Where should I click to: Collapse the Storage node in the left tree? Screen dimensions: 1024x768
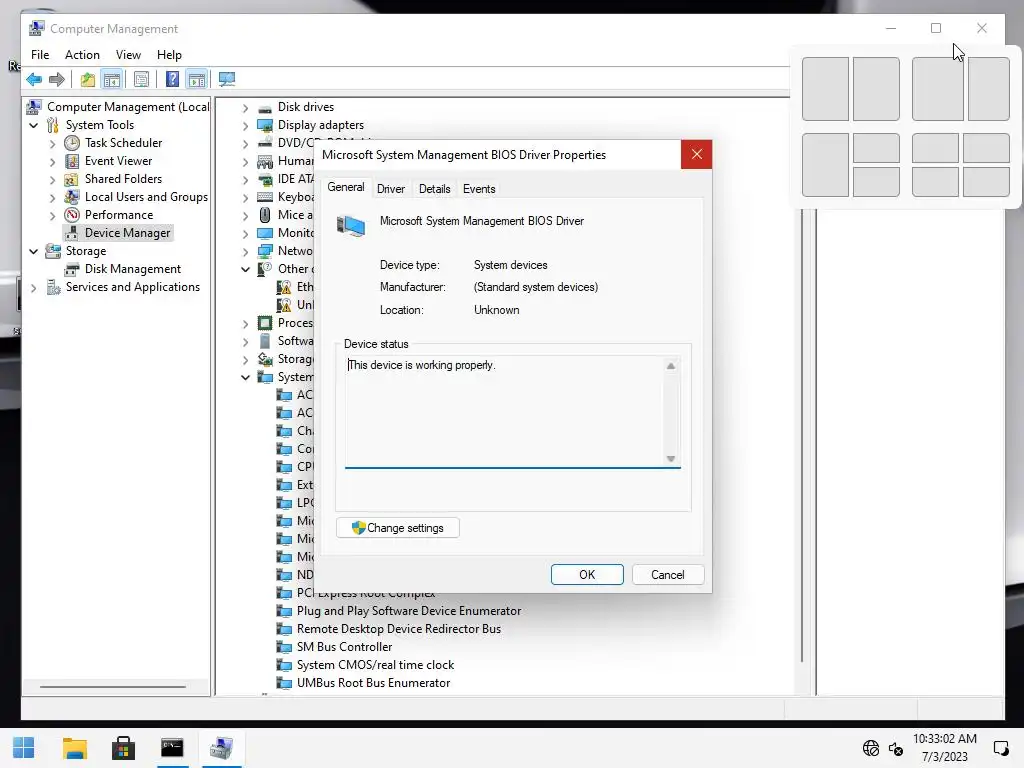[x=34, y=251]
